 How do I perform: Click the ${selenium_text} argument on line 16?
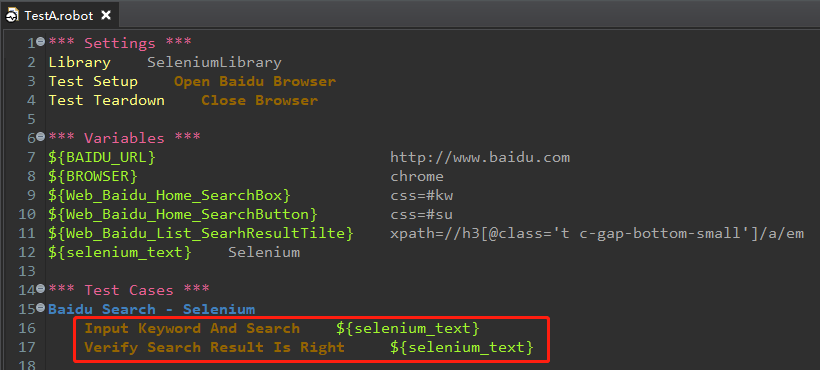point(408,328)
